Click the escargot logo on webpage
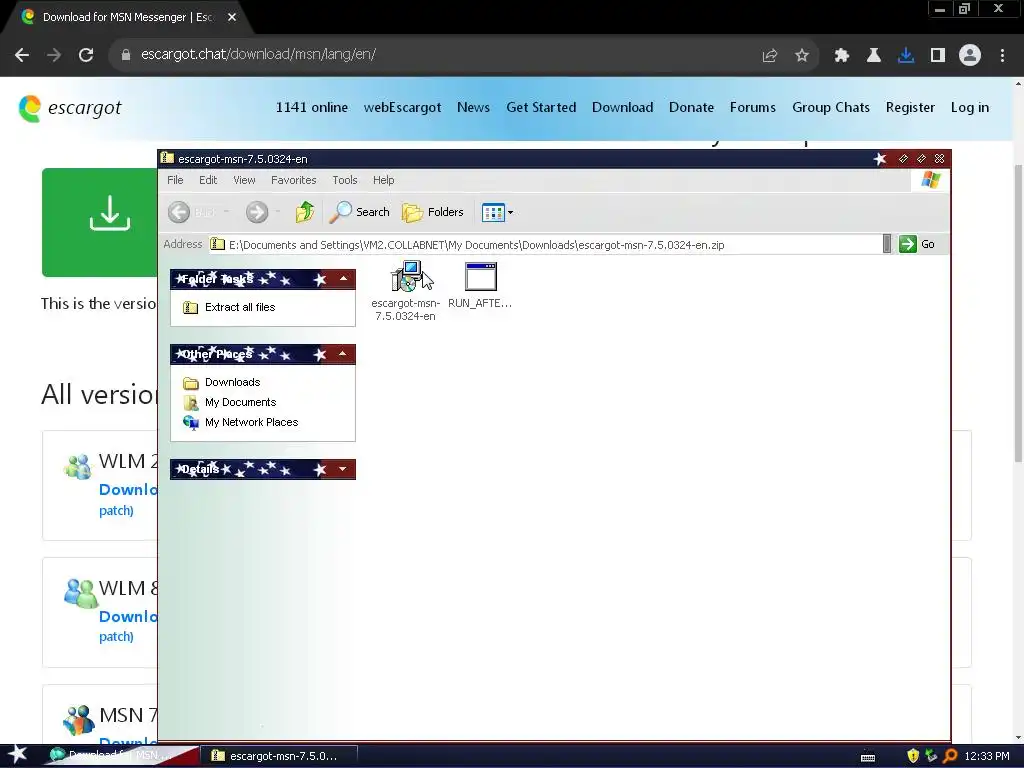Image resolution: width=1024 pixels, height=768 pixels. point(69,108)
